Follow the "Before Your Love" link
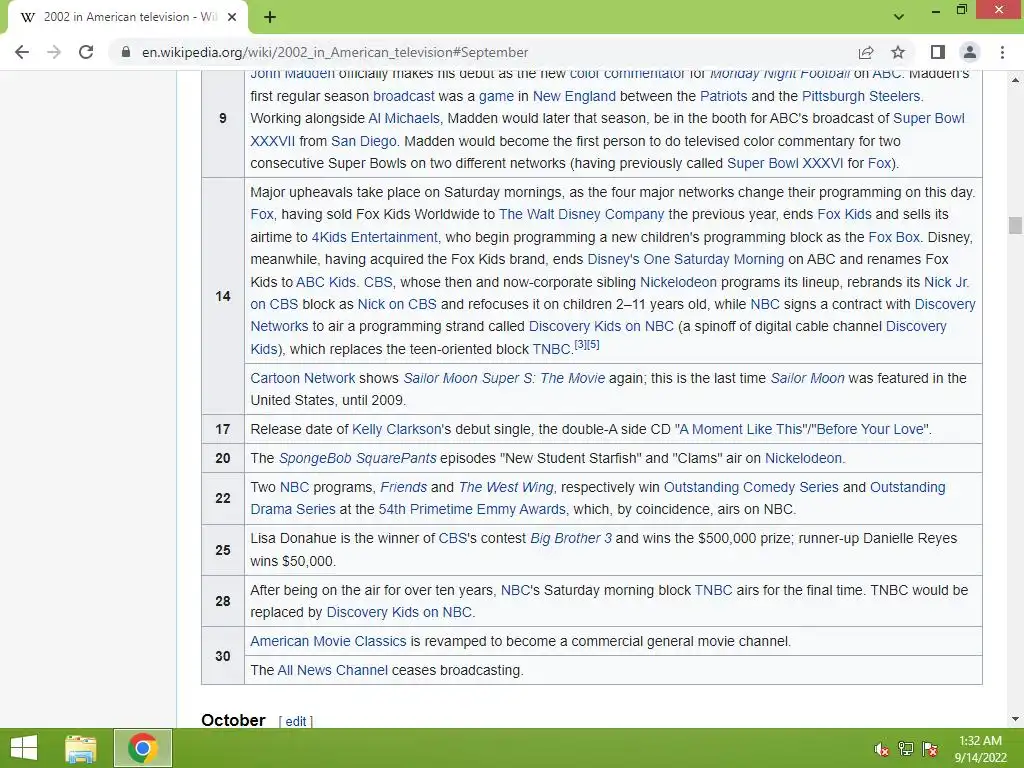Screen dimensions: 1024x768 point(868,429)
